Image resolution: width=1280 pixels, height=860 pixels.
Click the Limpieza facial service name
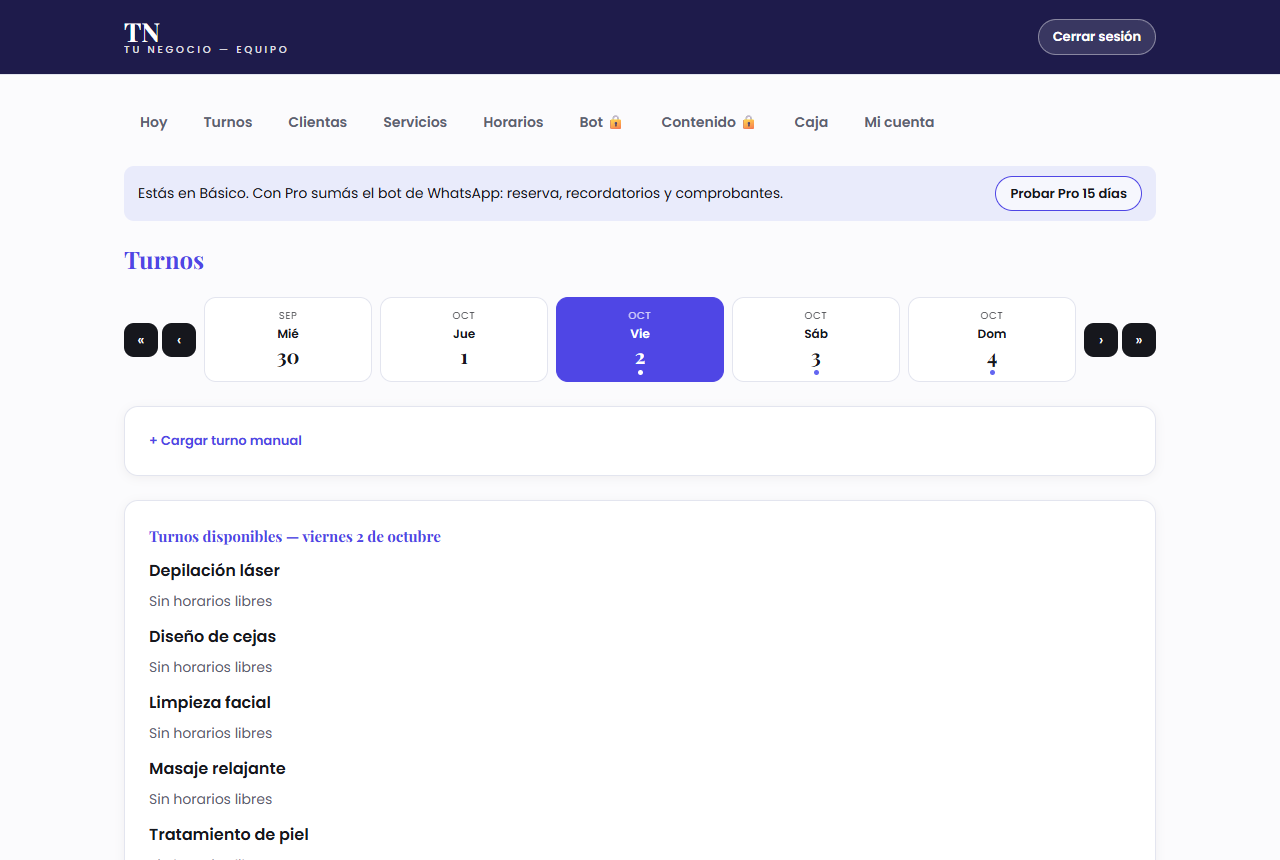point(210,702)
